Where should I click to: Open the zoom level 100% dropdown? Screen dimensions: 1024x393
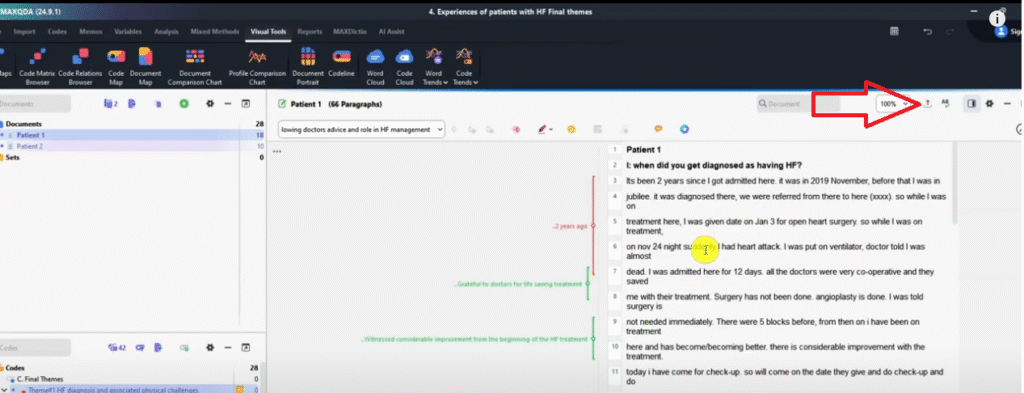[x=893, y=104]
